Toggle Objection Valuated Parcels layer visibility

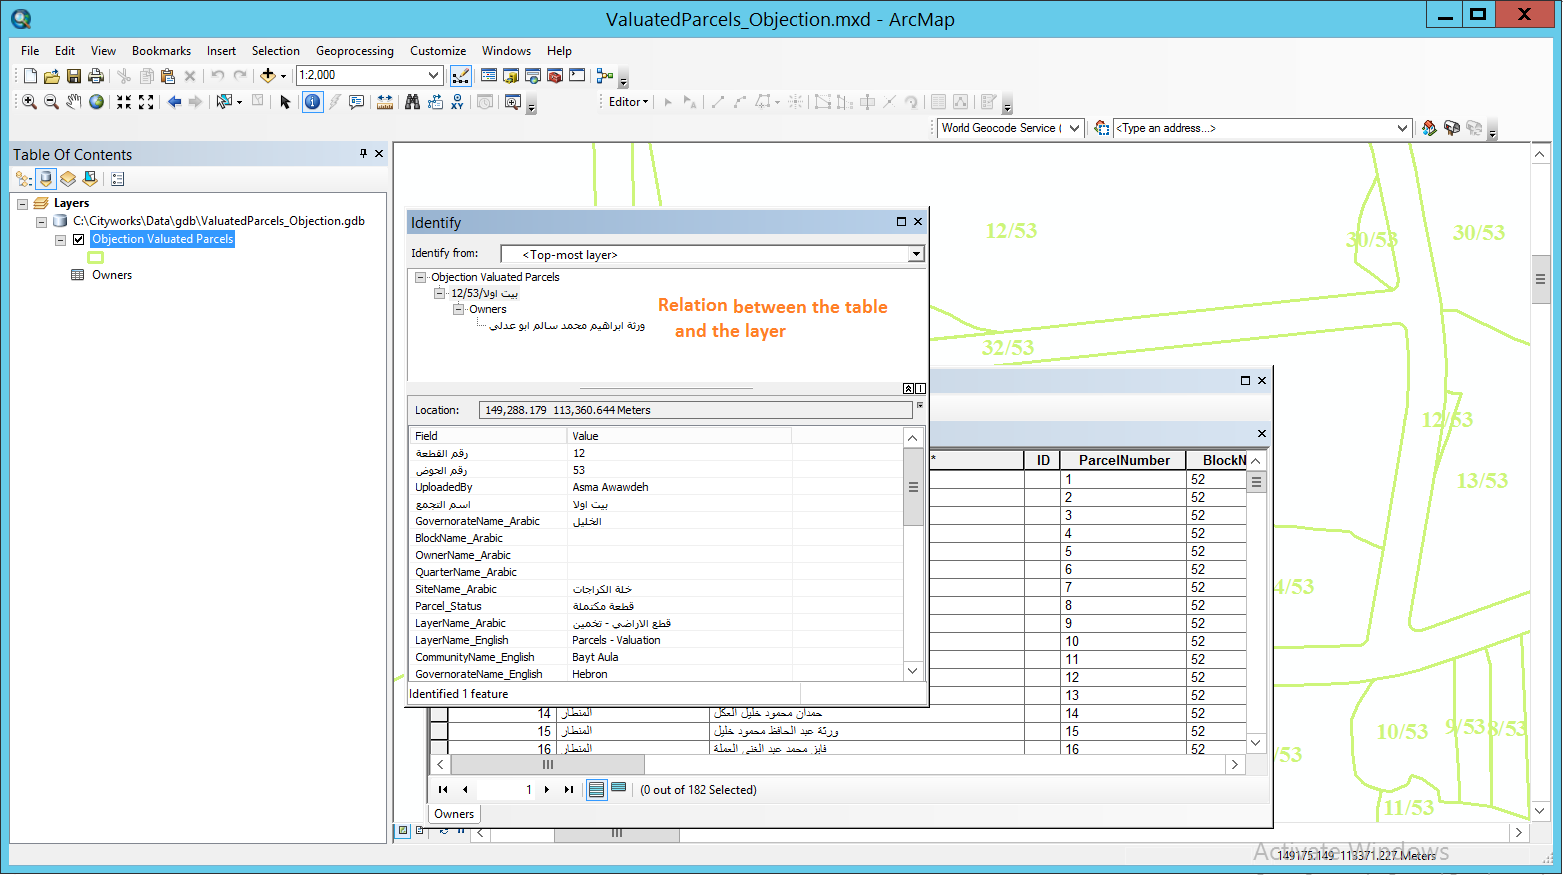[x=78, y=239]
